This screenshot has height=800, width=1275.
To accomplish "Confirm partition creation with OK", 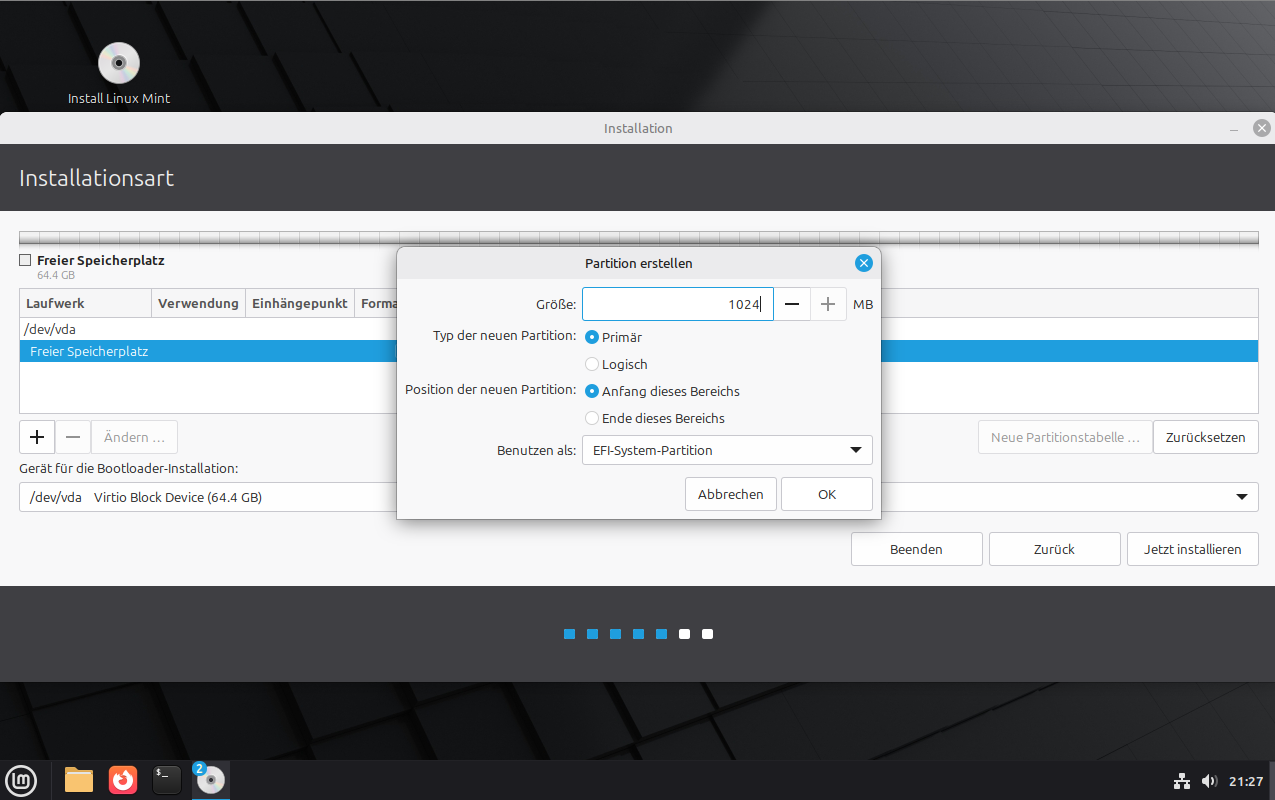I will (826, 494).
